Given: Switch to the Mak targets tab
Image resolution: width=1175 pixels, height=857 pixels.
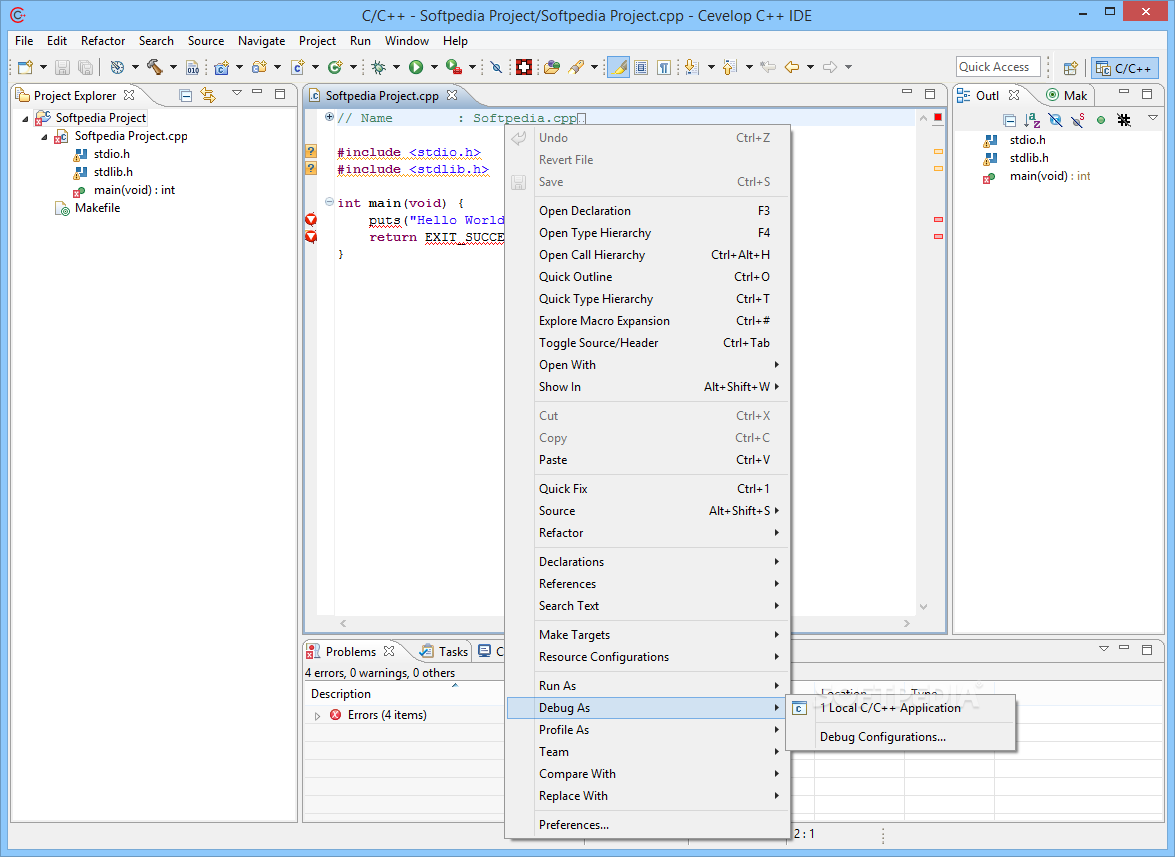Looking at the screenshot, I should click(x=1066, y=95).
